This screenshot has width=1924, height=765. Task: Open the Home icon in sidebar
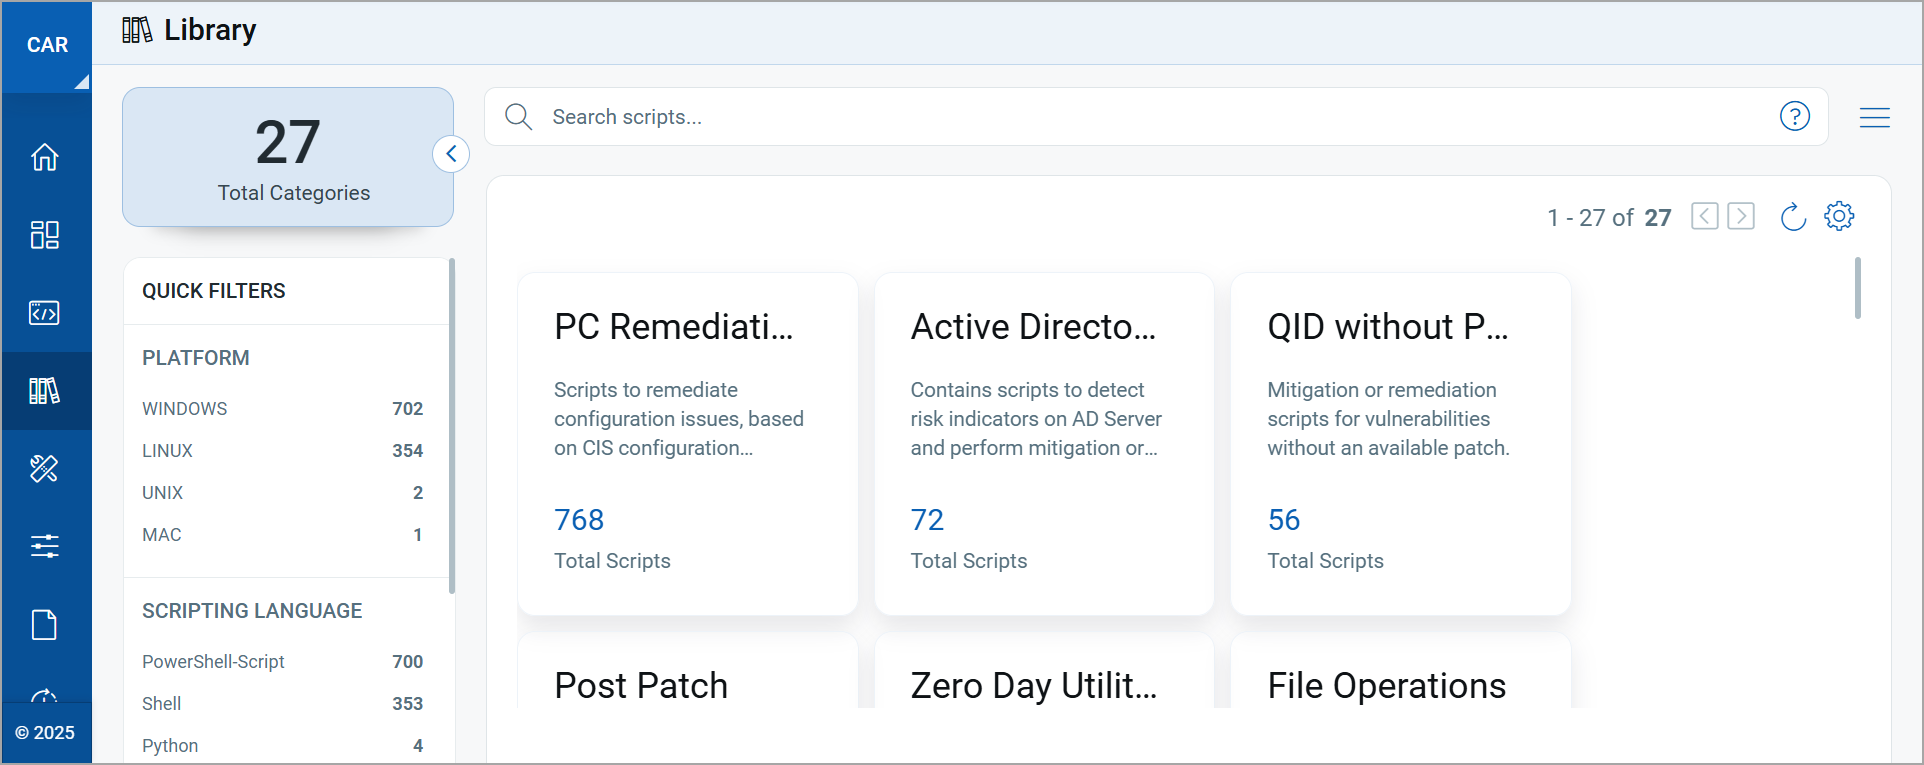[45, 157]
